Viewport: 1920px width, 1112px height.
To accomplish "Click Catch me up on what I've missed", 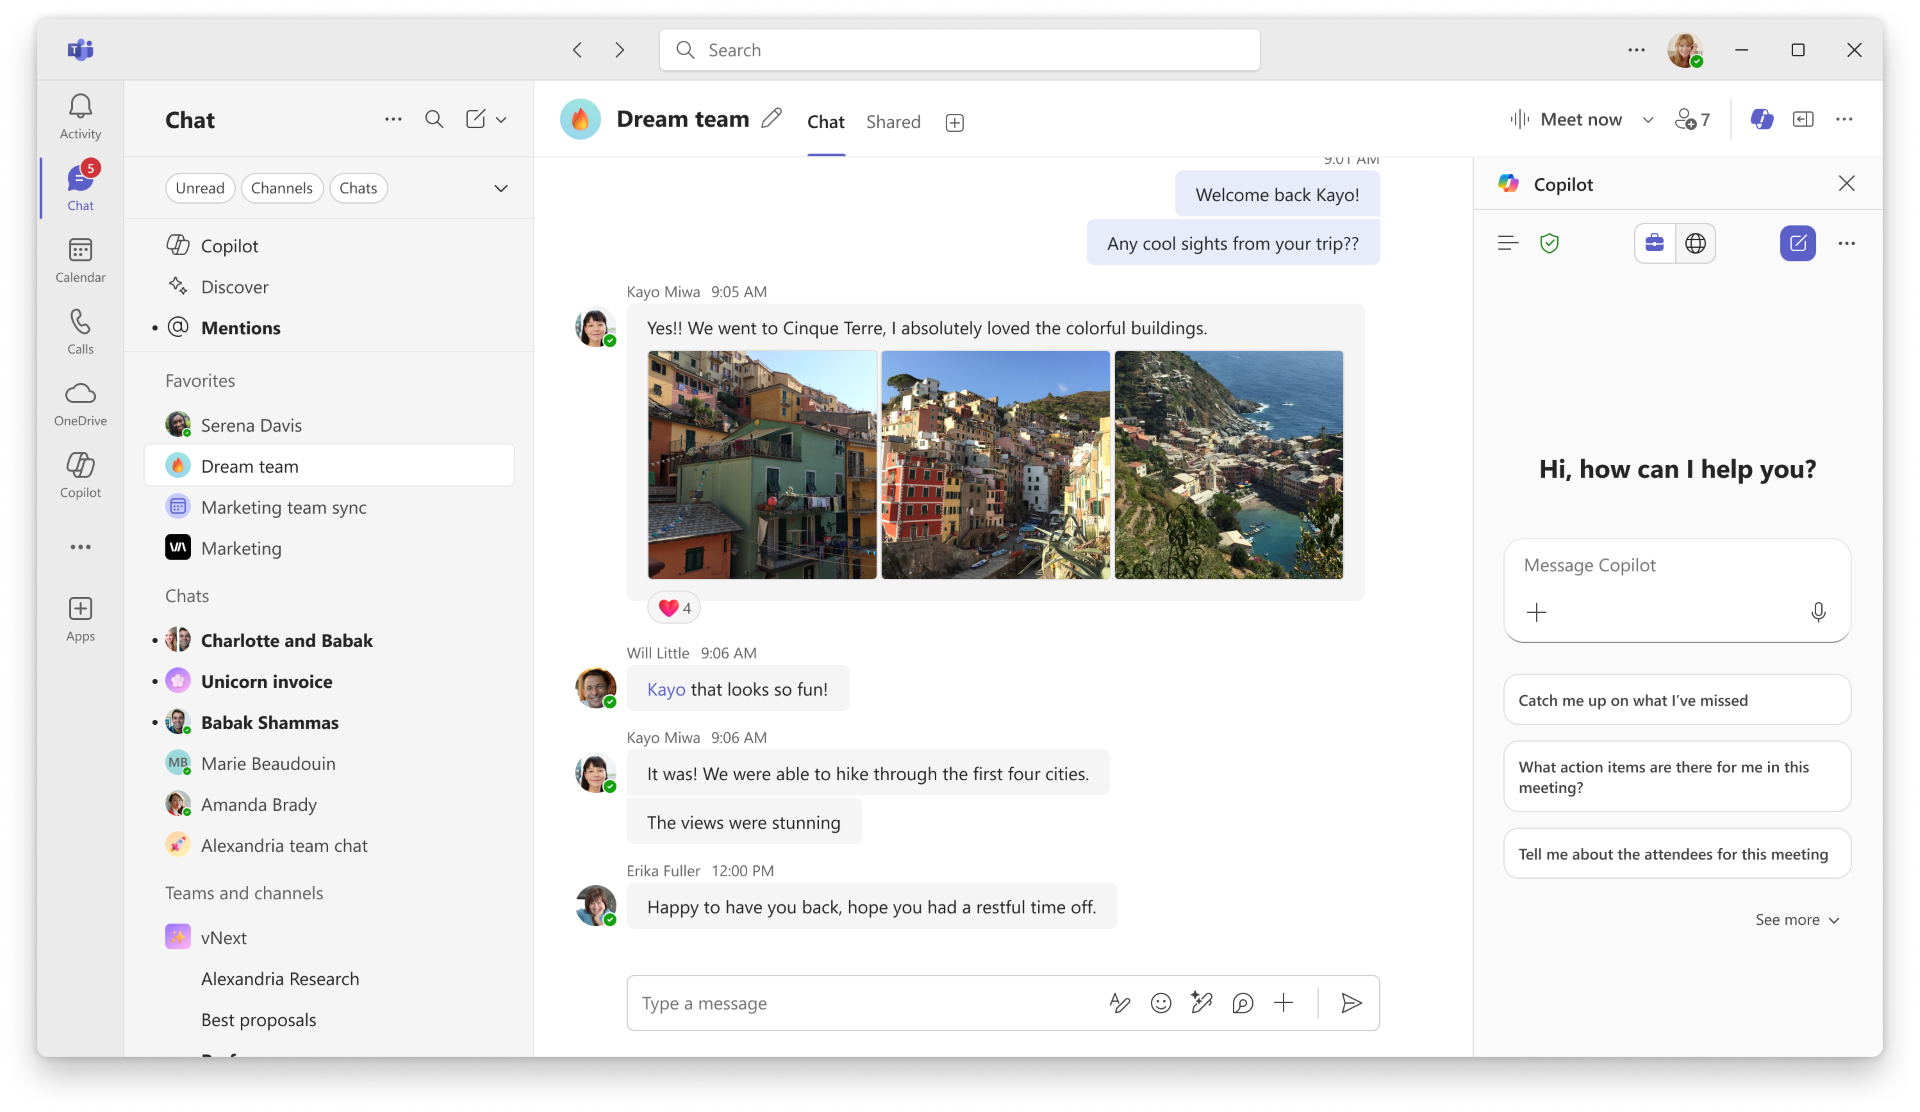I will coord(1676,700).
